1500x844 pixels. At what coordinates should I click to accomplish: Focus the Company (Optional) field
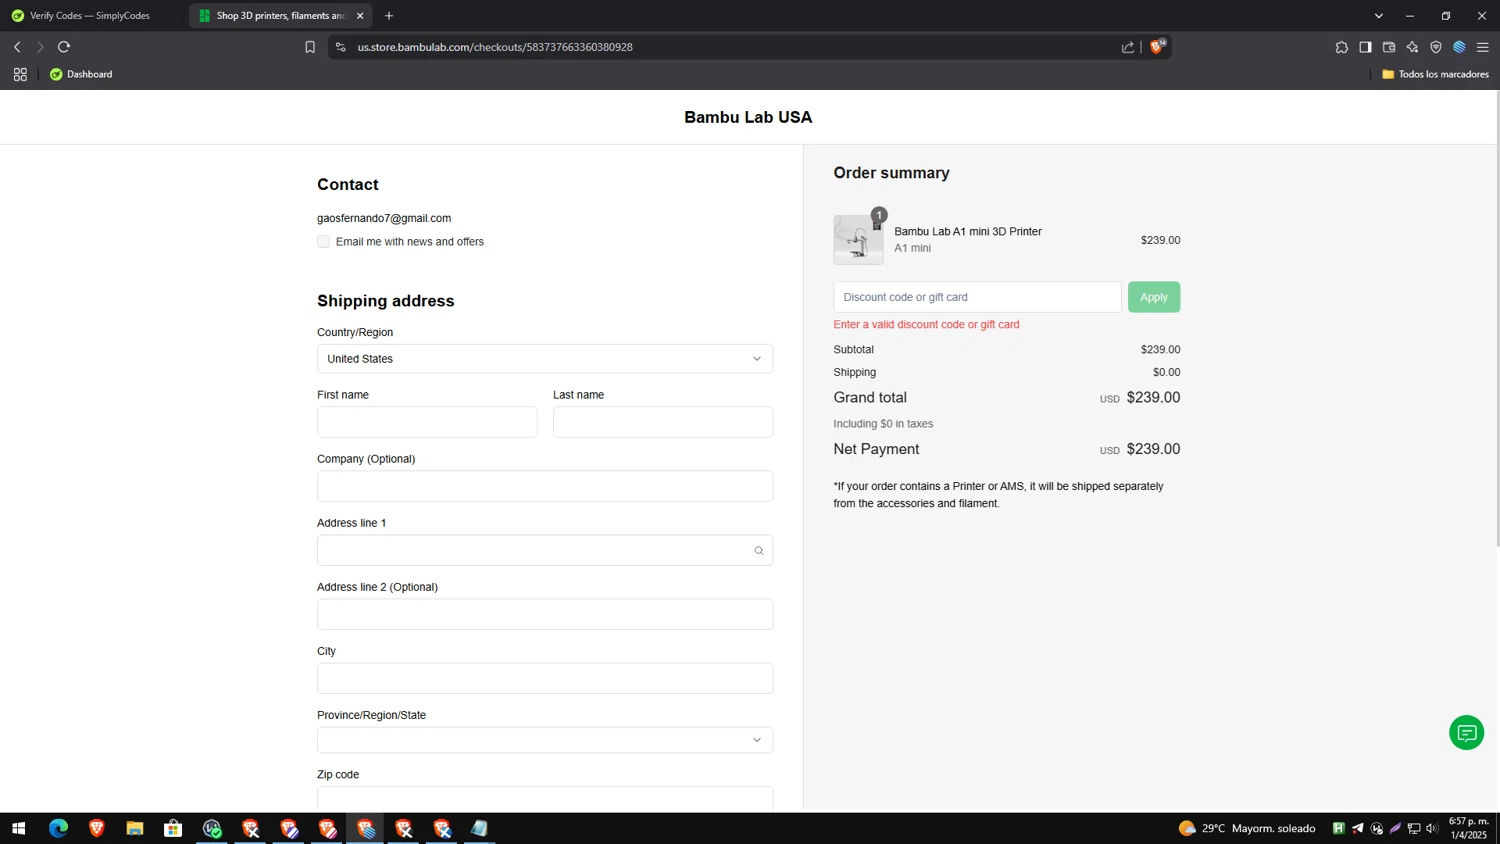(x=545, y=486)
